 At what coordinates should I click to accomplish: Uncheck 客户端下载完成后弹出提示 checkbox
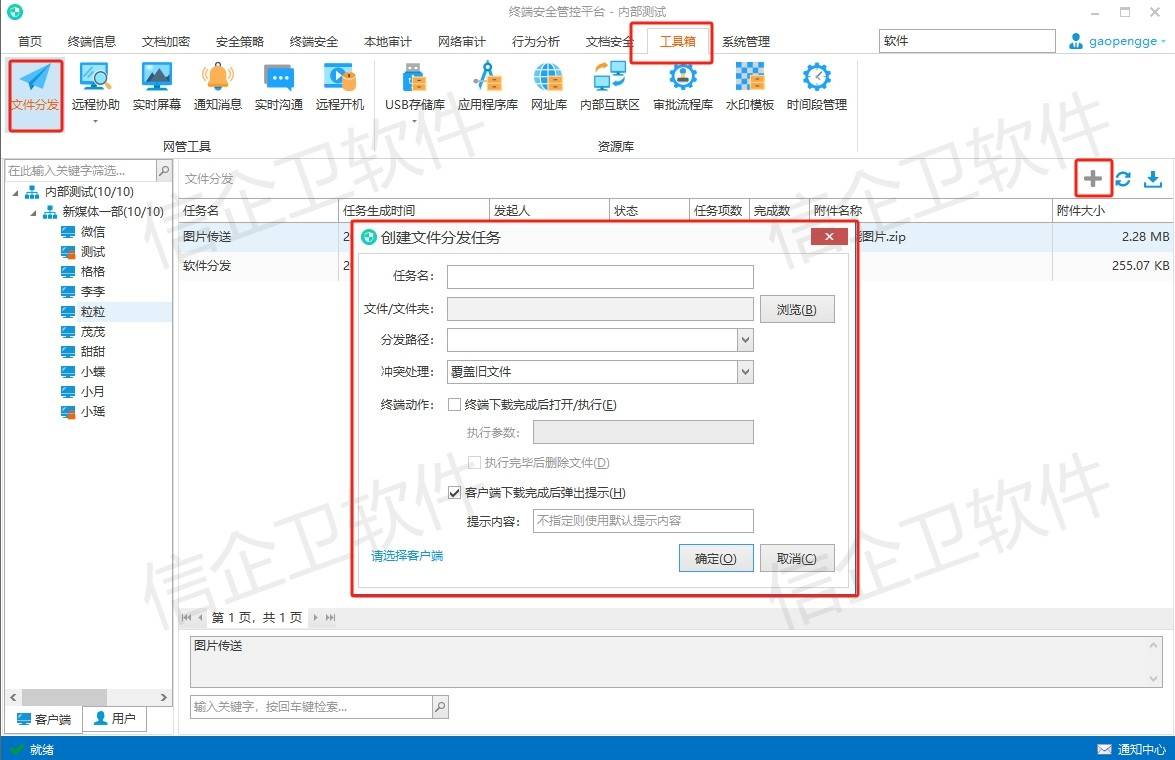[x=455, y=493]
